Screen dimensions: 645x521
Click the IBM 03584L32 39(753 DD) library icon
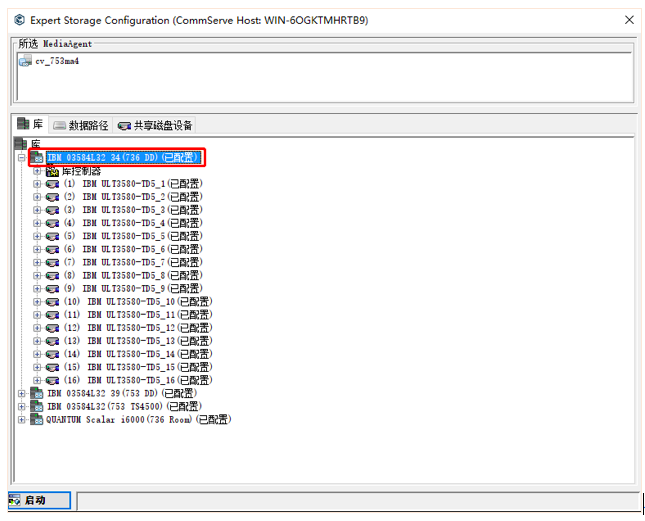(37, 394)
